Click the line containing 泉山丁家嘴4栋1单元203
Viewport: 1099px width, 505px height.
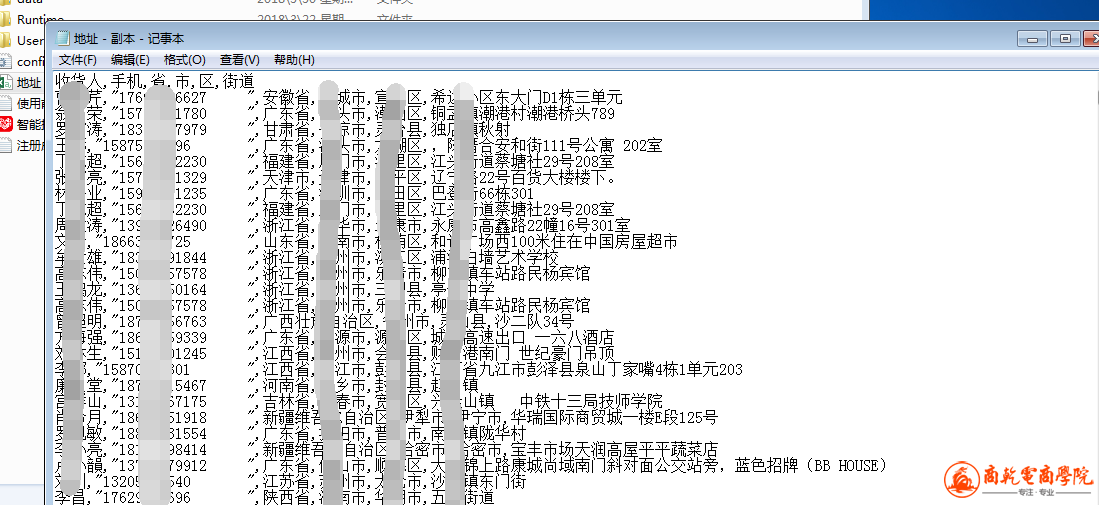pos(399,369)
